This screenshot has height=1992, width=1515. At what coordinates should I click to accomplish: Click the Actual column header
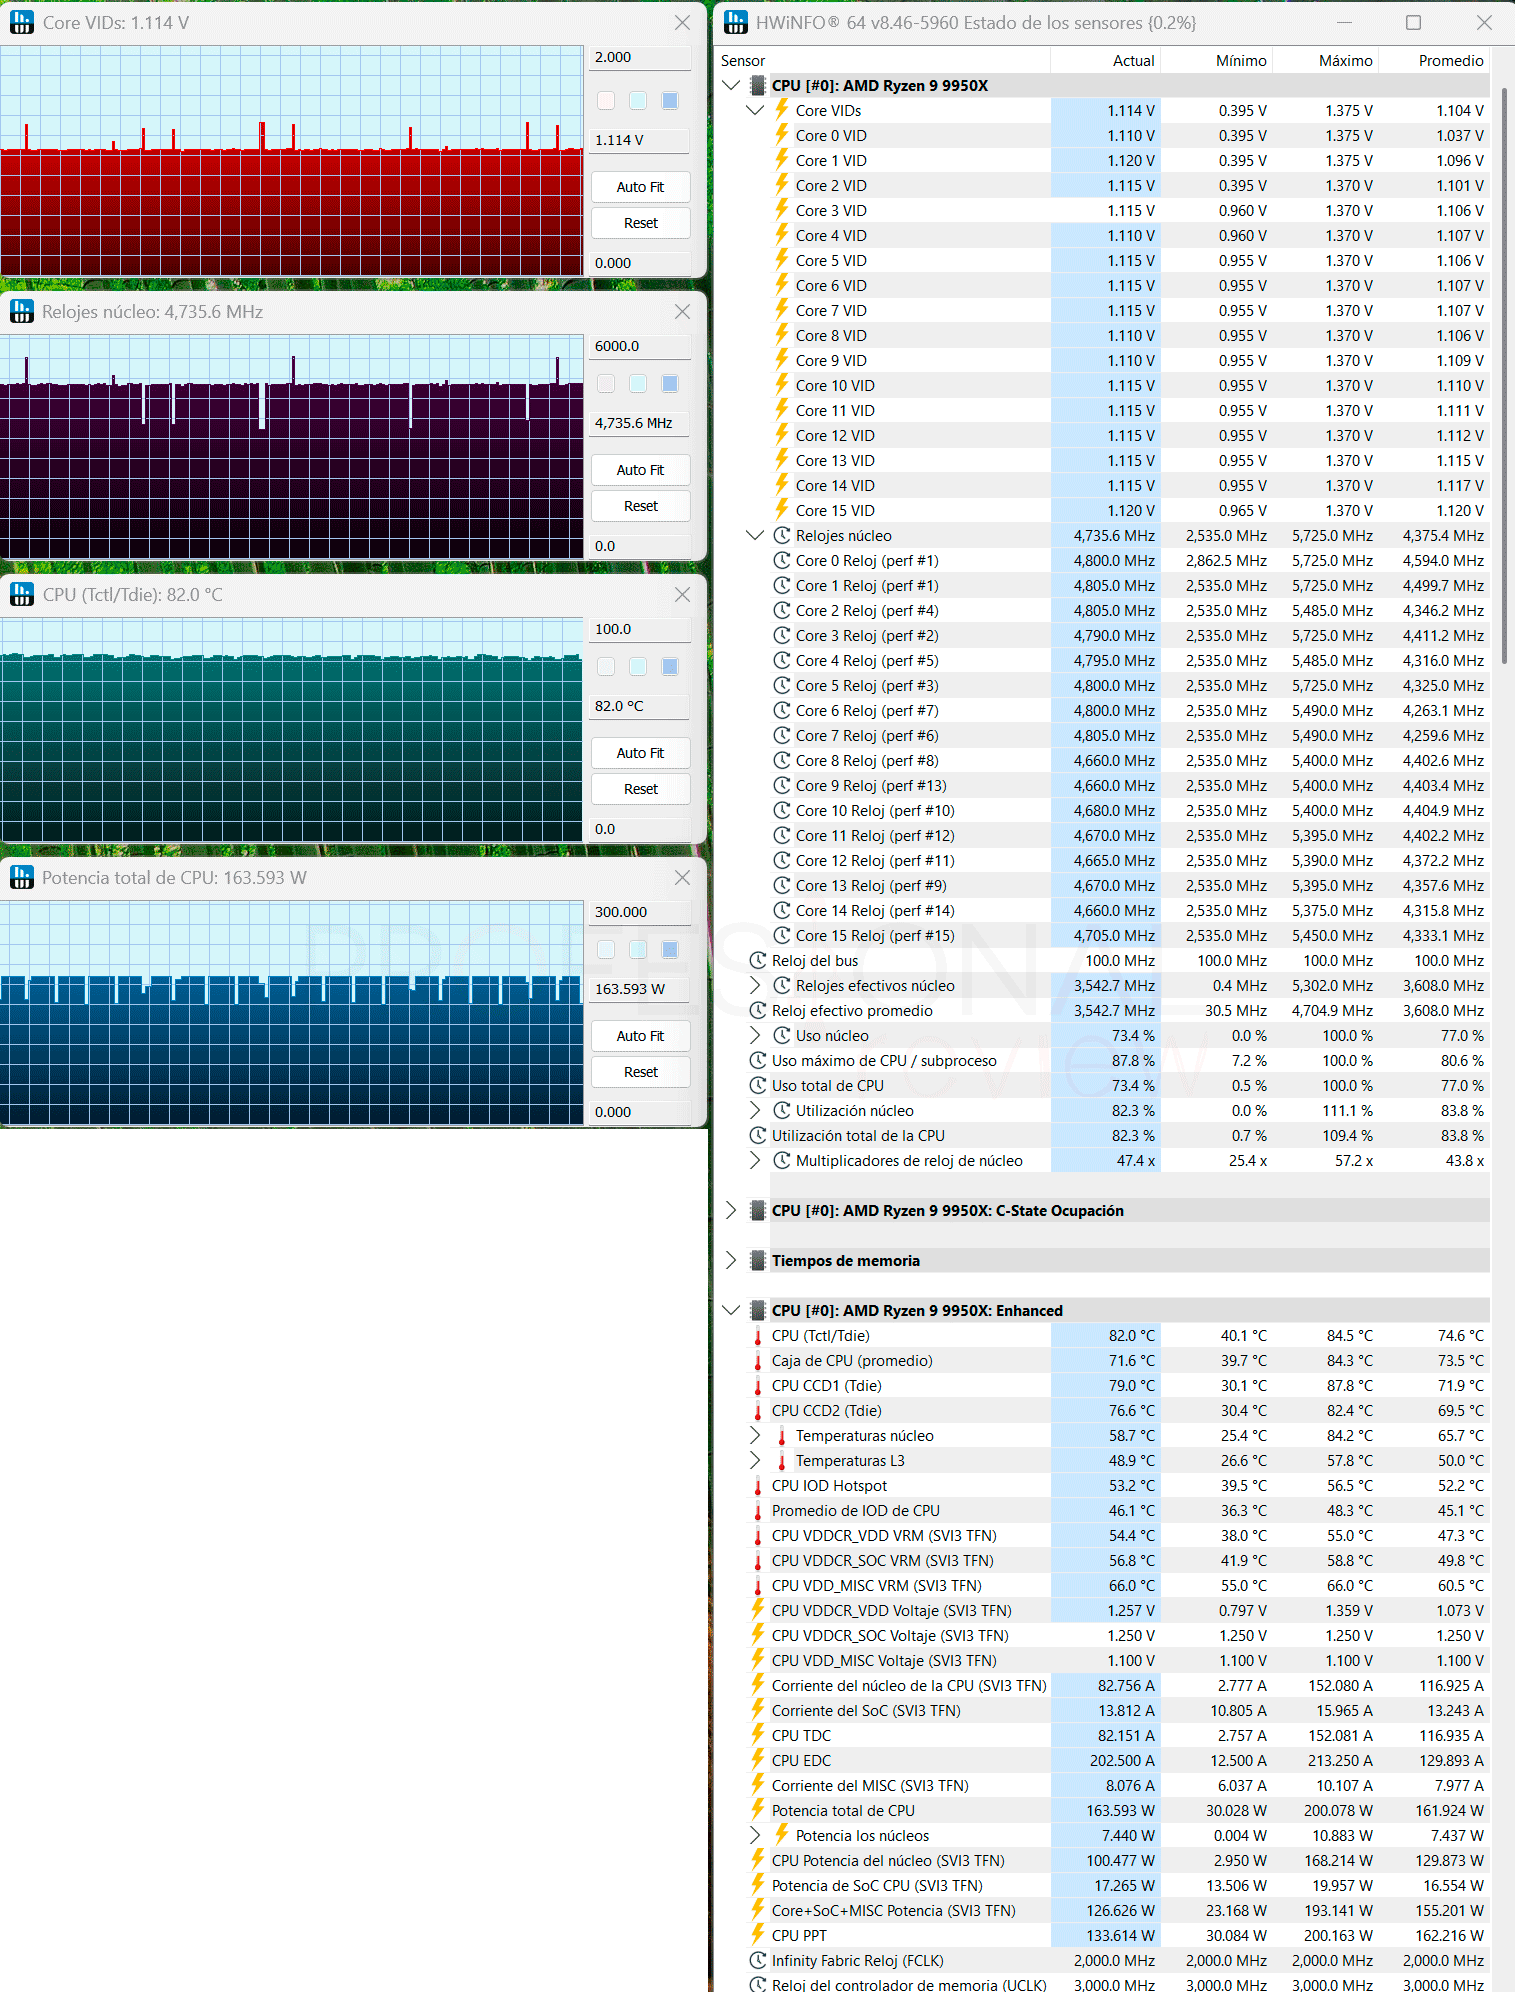(x=1105, y=61)
